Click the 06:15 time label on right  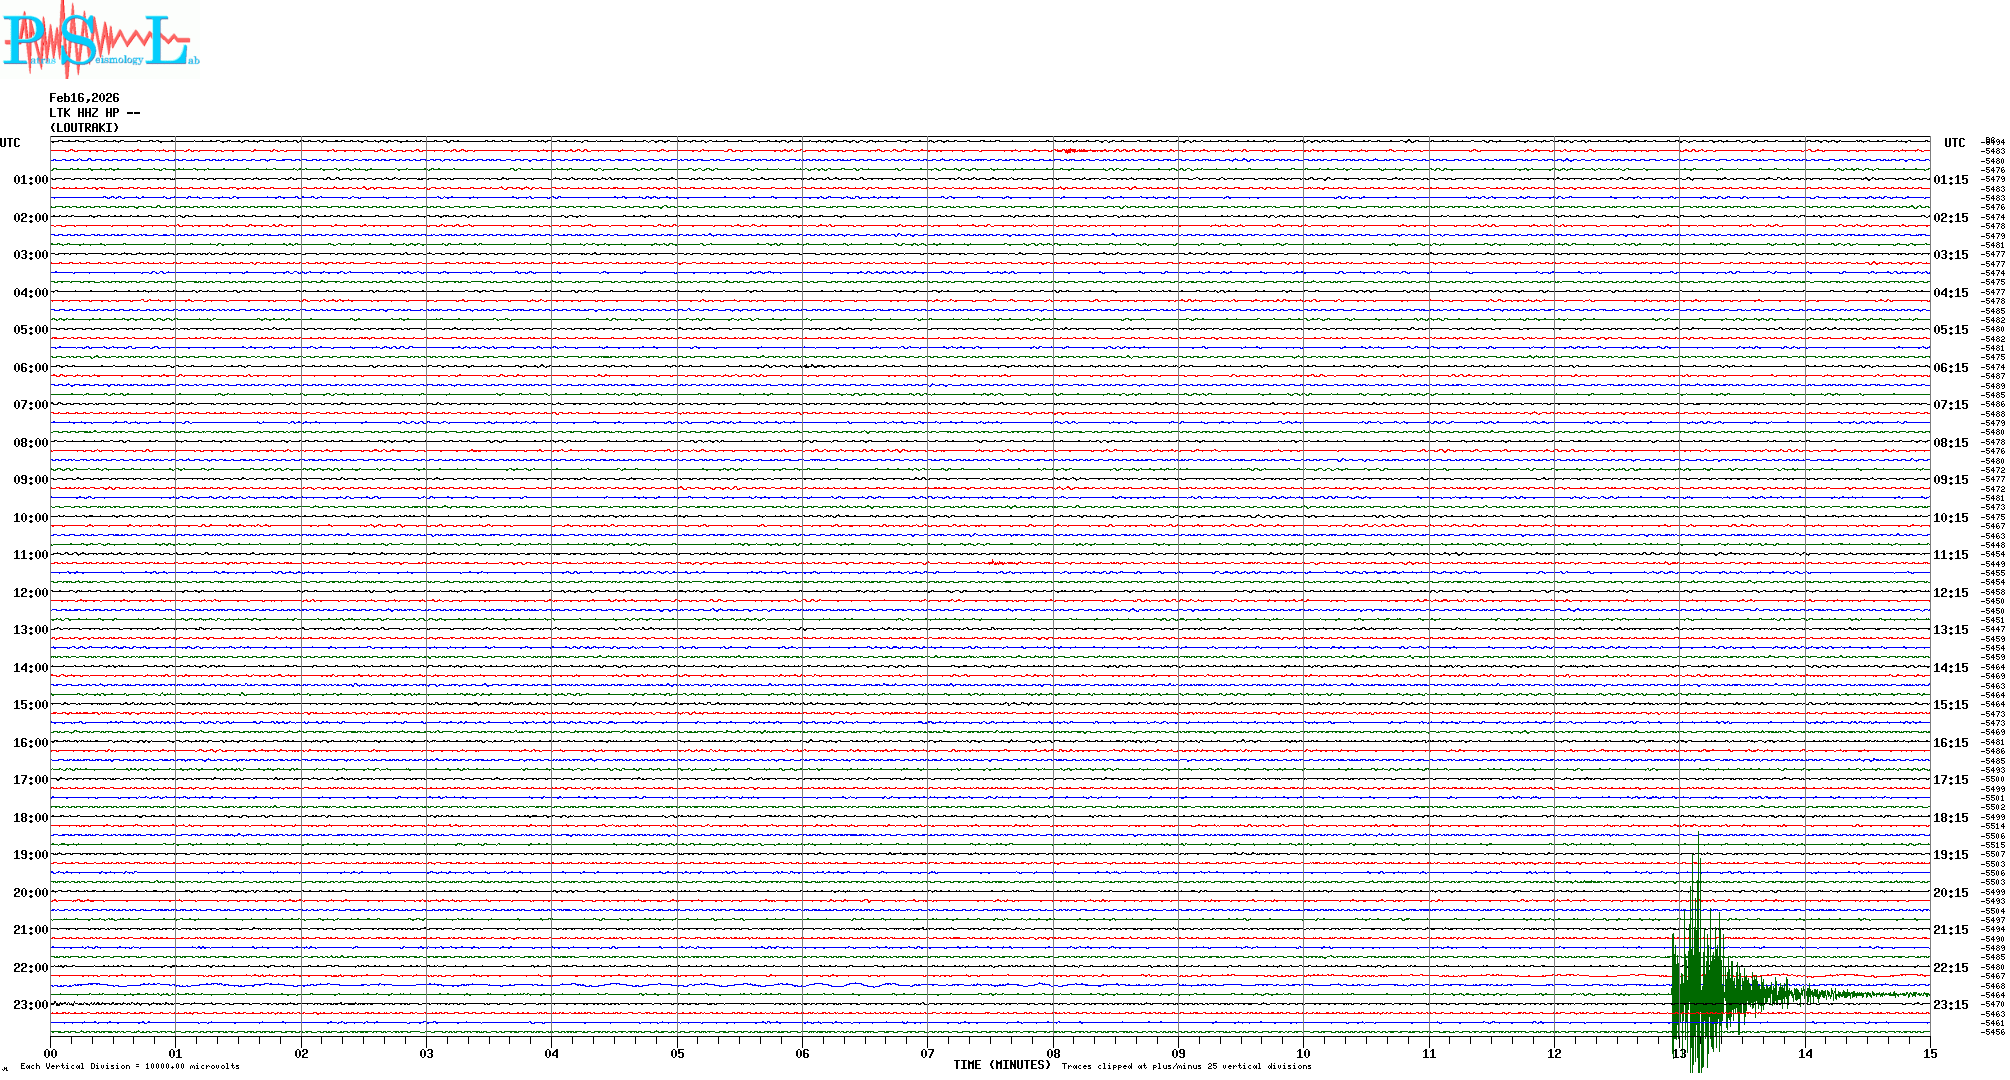click(1950, 368)
